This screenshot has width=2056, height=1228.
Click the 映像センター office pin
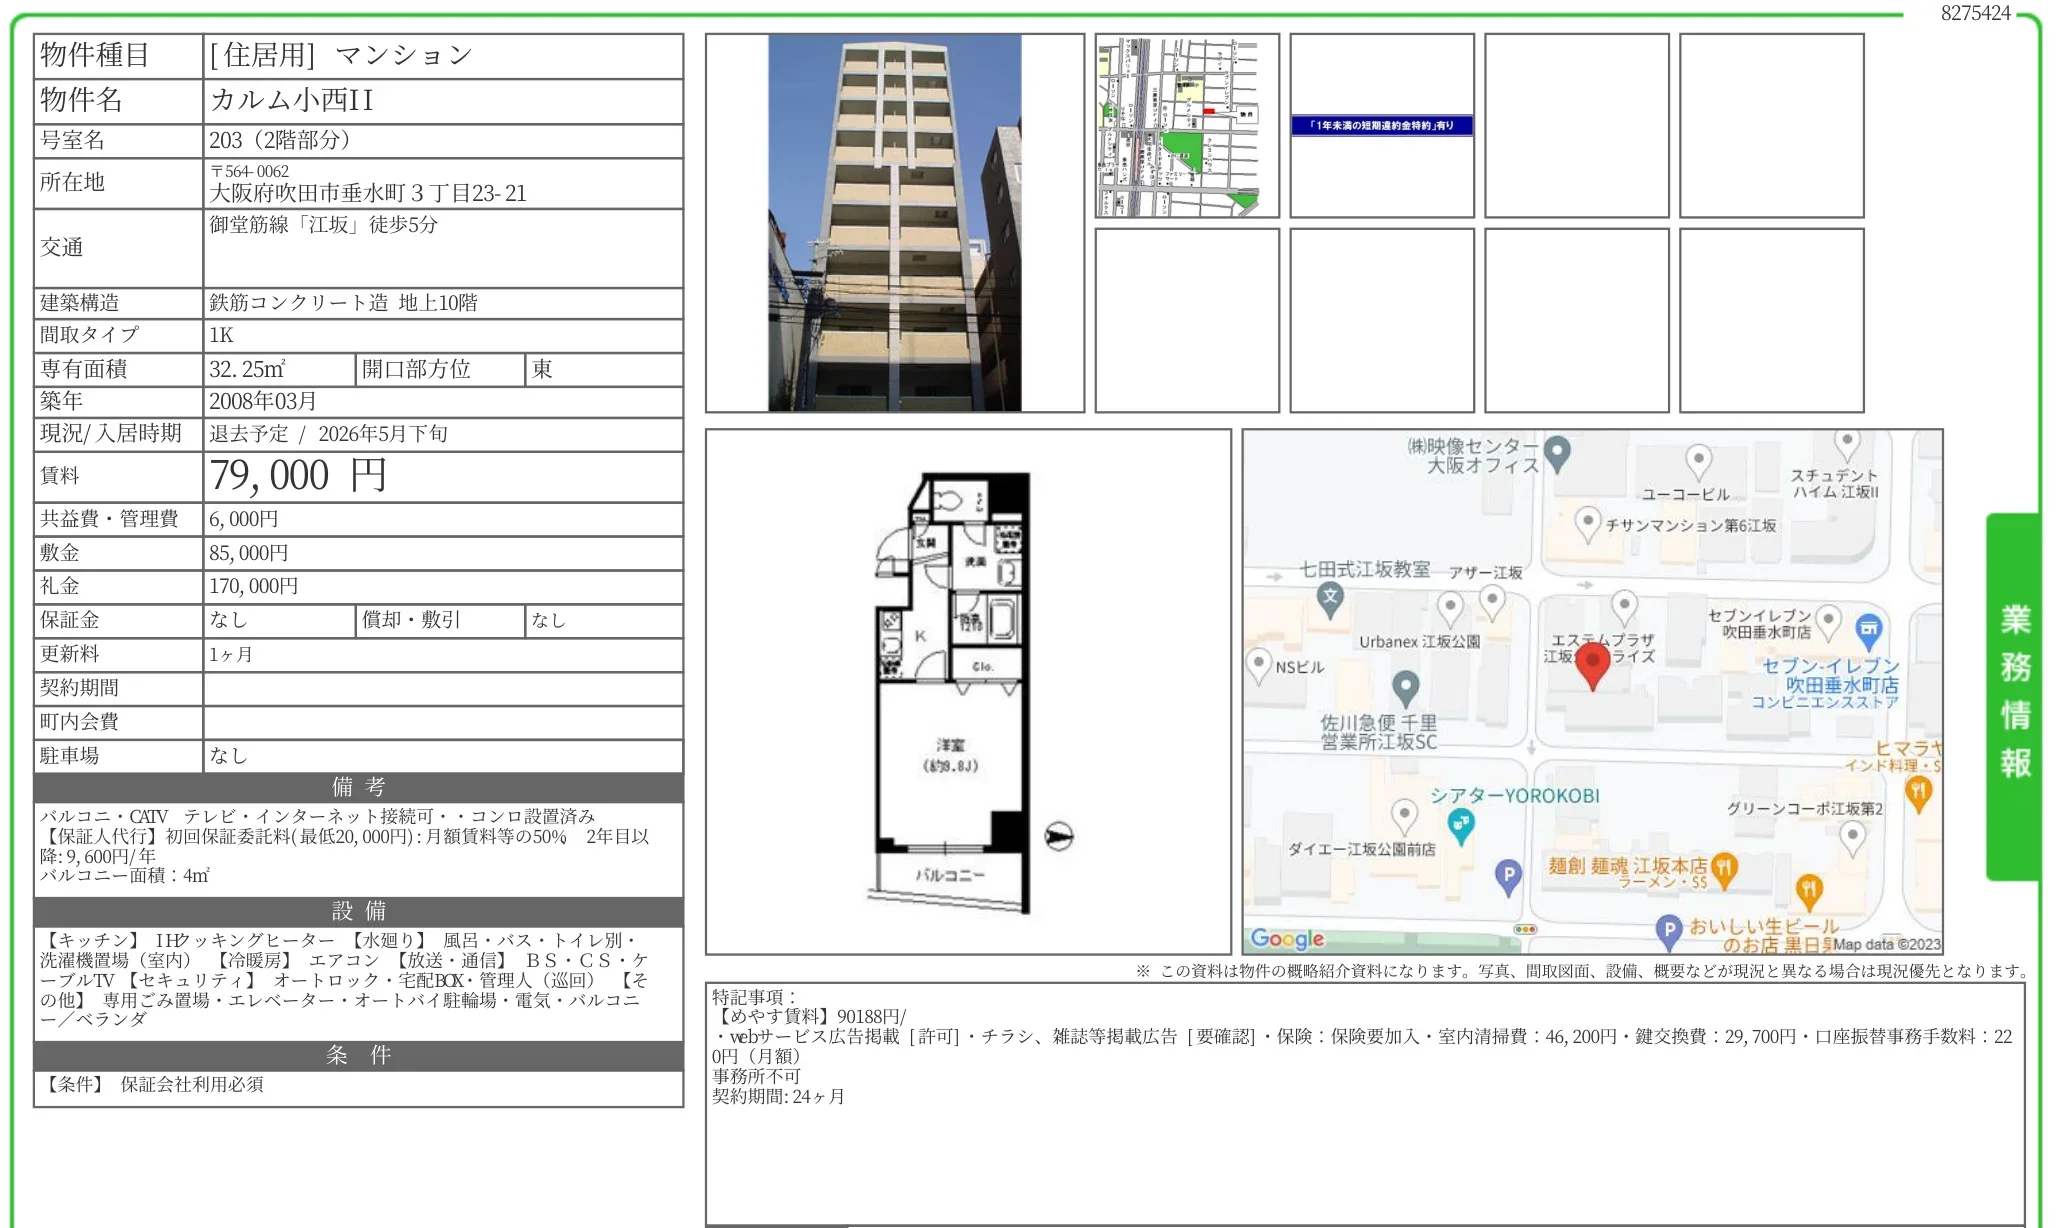point(1557,452)
